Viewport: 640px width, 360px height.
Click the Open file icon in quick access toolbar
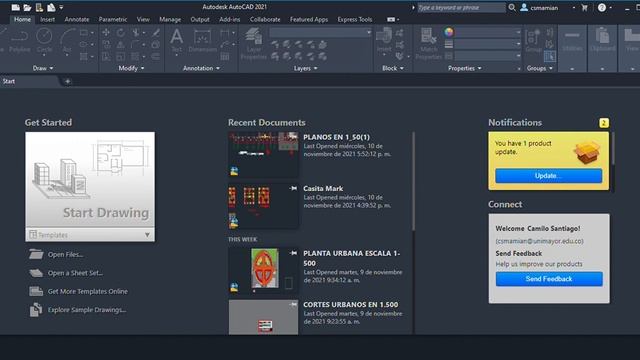pyautogui.click(x=27, y=7)
